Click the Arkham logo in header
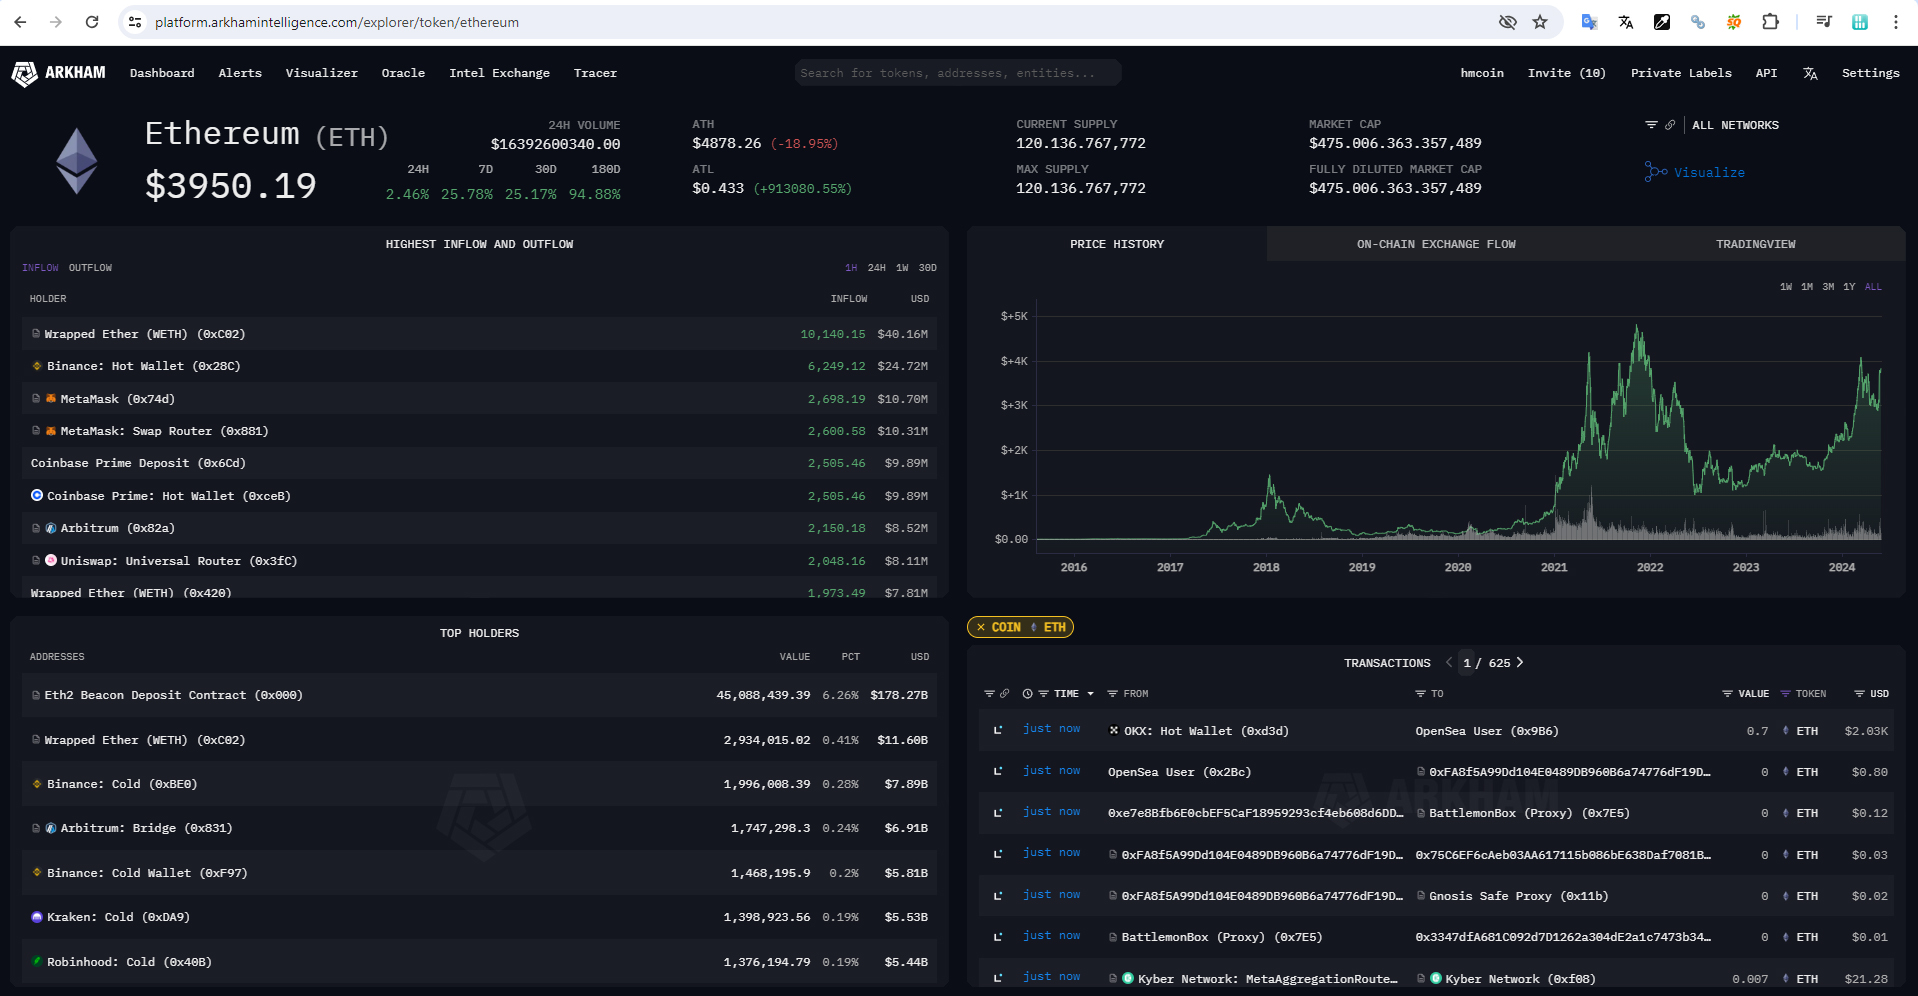This screenshot has height=996, width=1918. pyautogui.click(x=58, y=73)
